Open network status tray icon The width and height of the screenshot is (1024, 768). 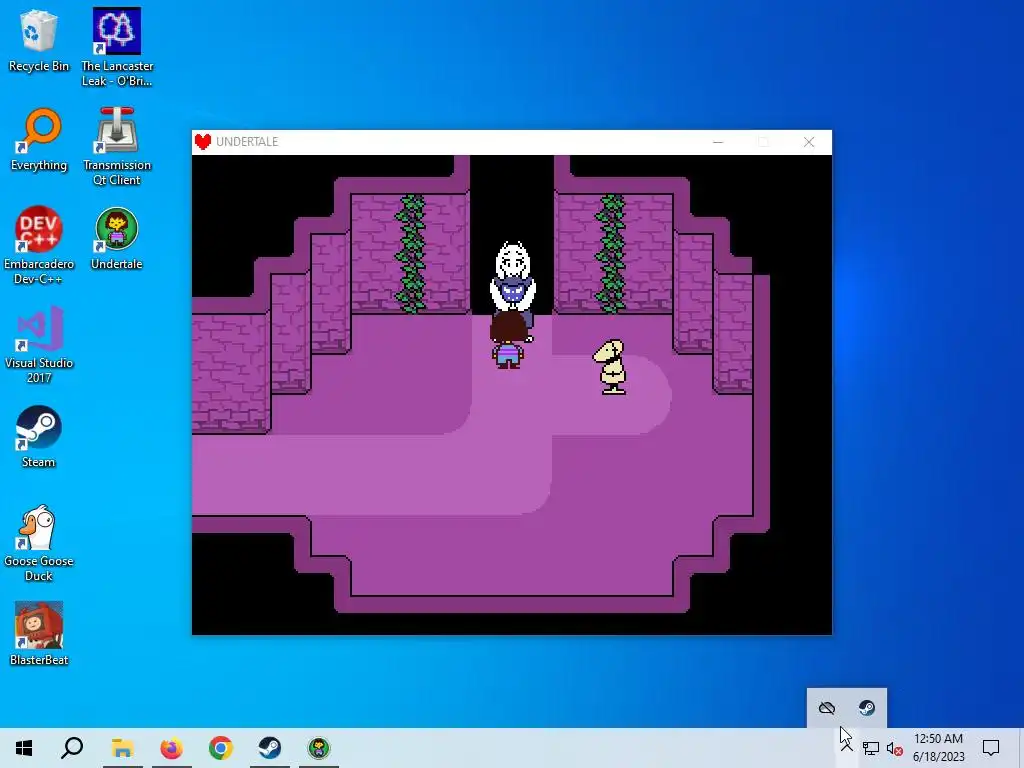[x=871, y=748]
